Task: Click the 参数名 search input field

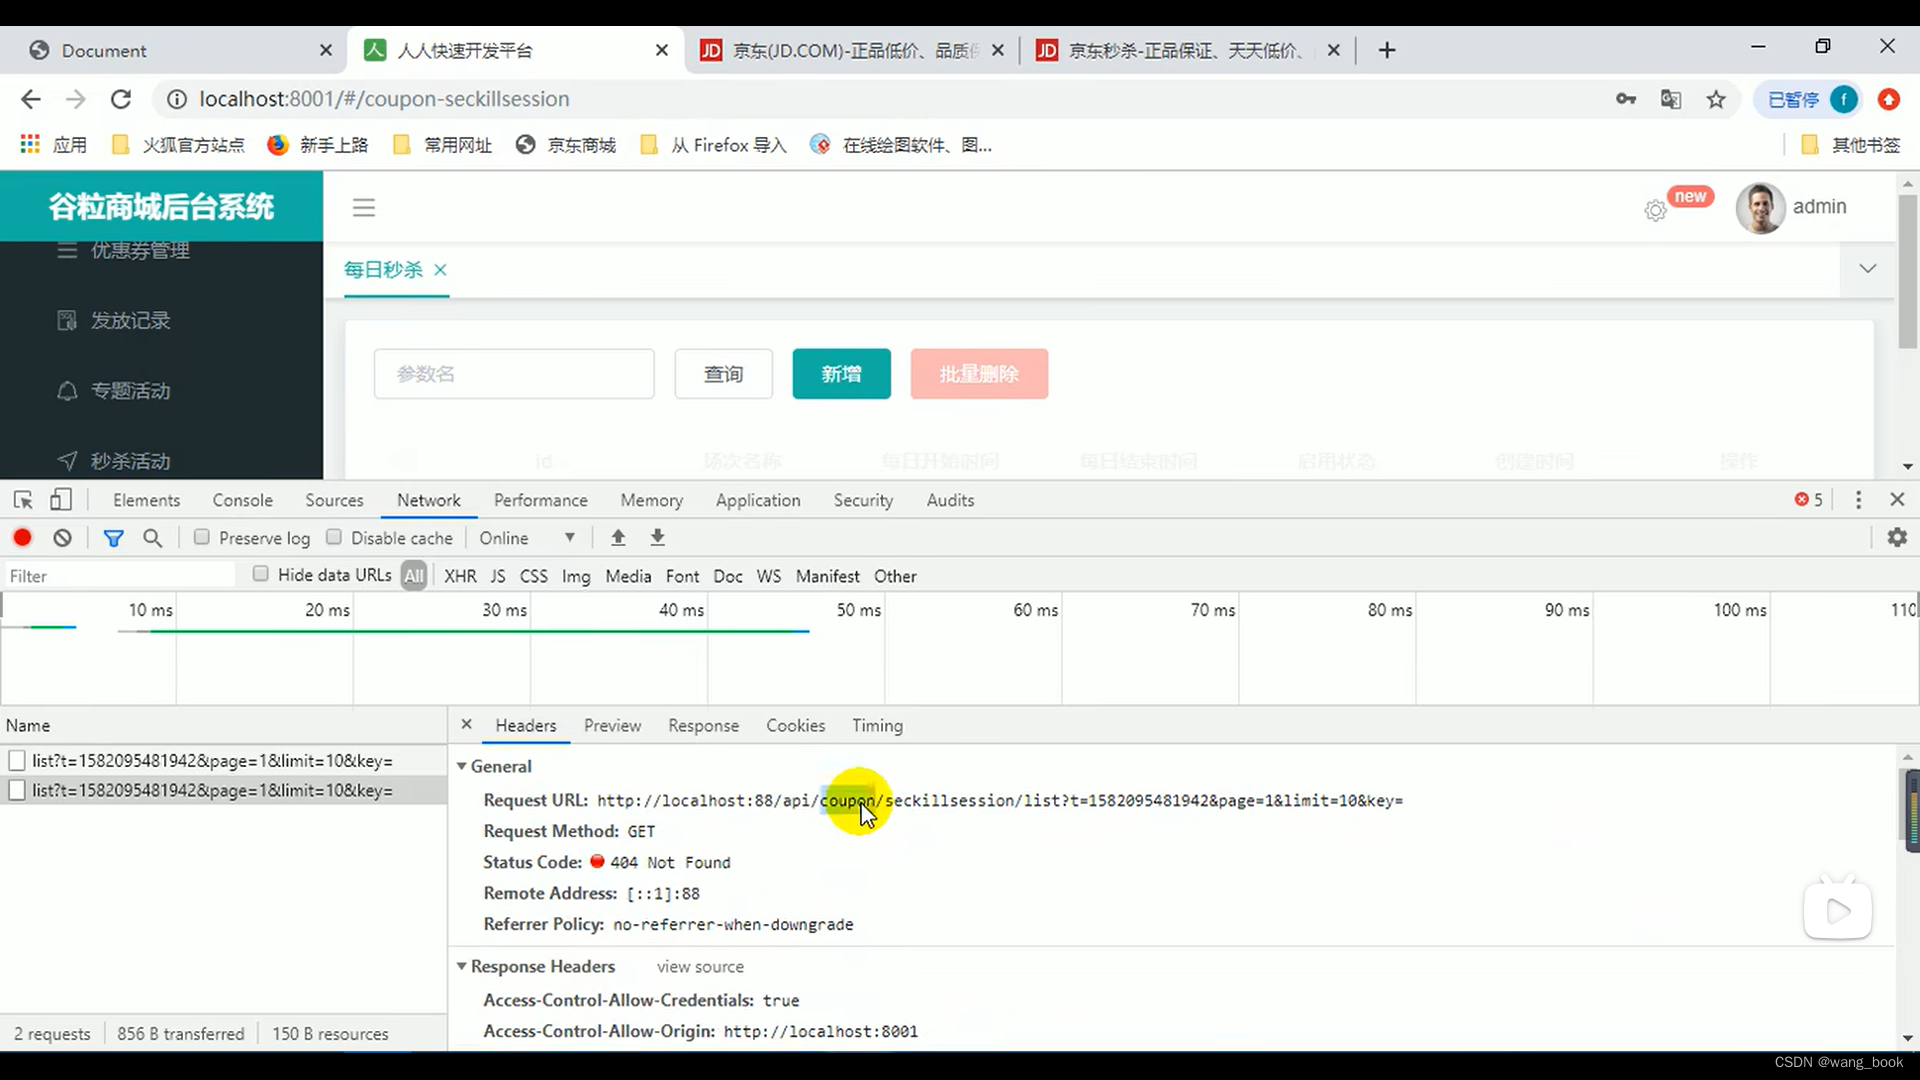Action: click(x=514, y=374)
